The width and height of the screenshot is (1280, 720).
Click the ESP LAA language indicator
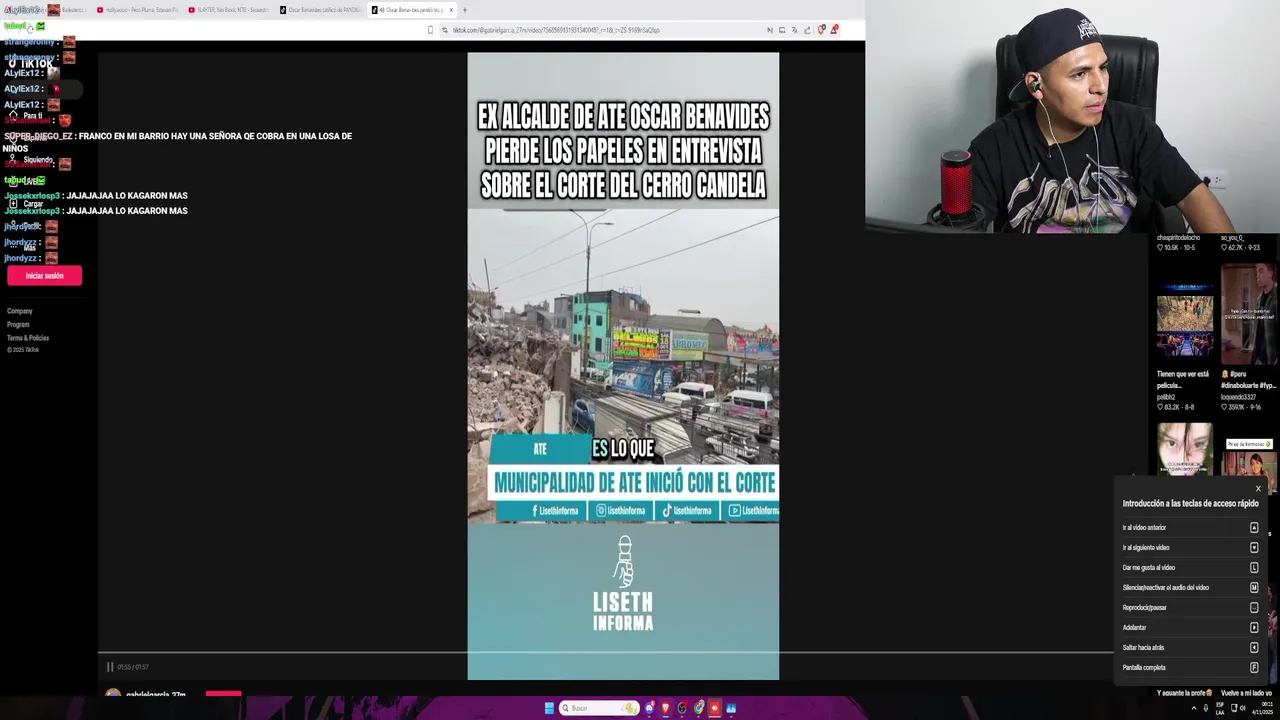tap(1220, 708)
